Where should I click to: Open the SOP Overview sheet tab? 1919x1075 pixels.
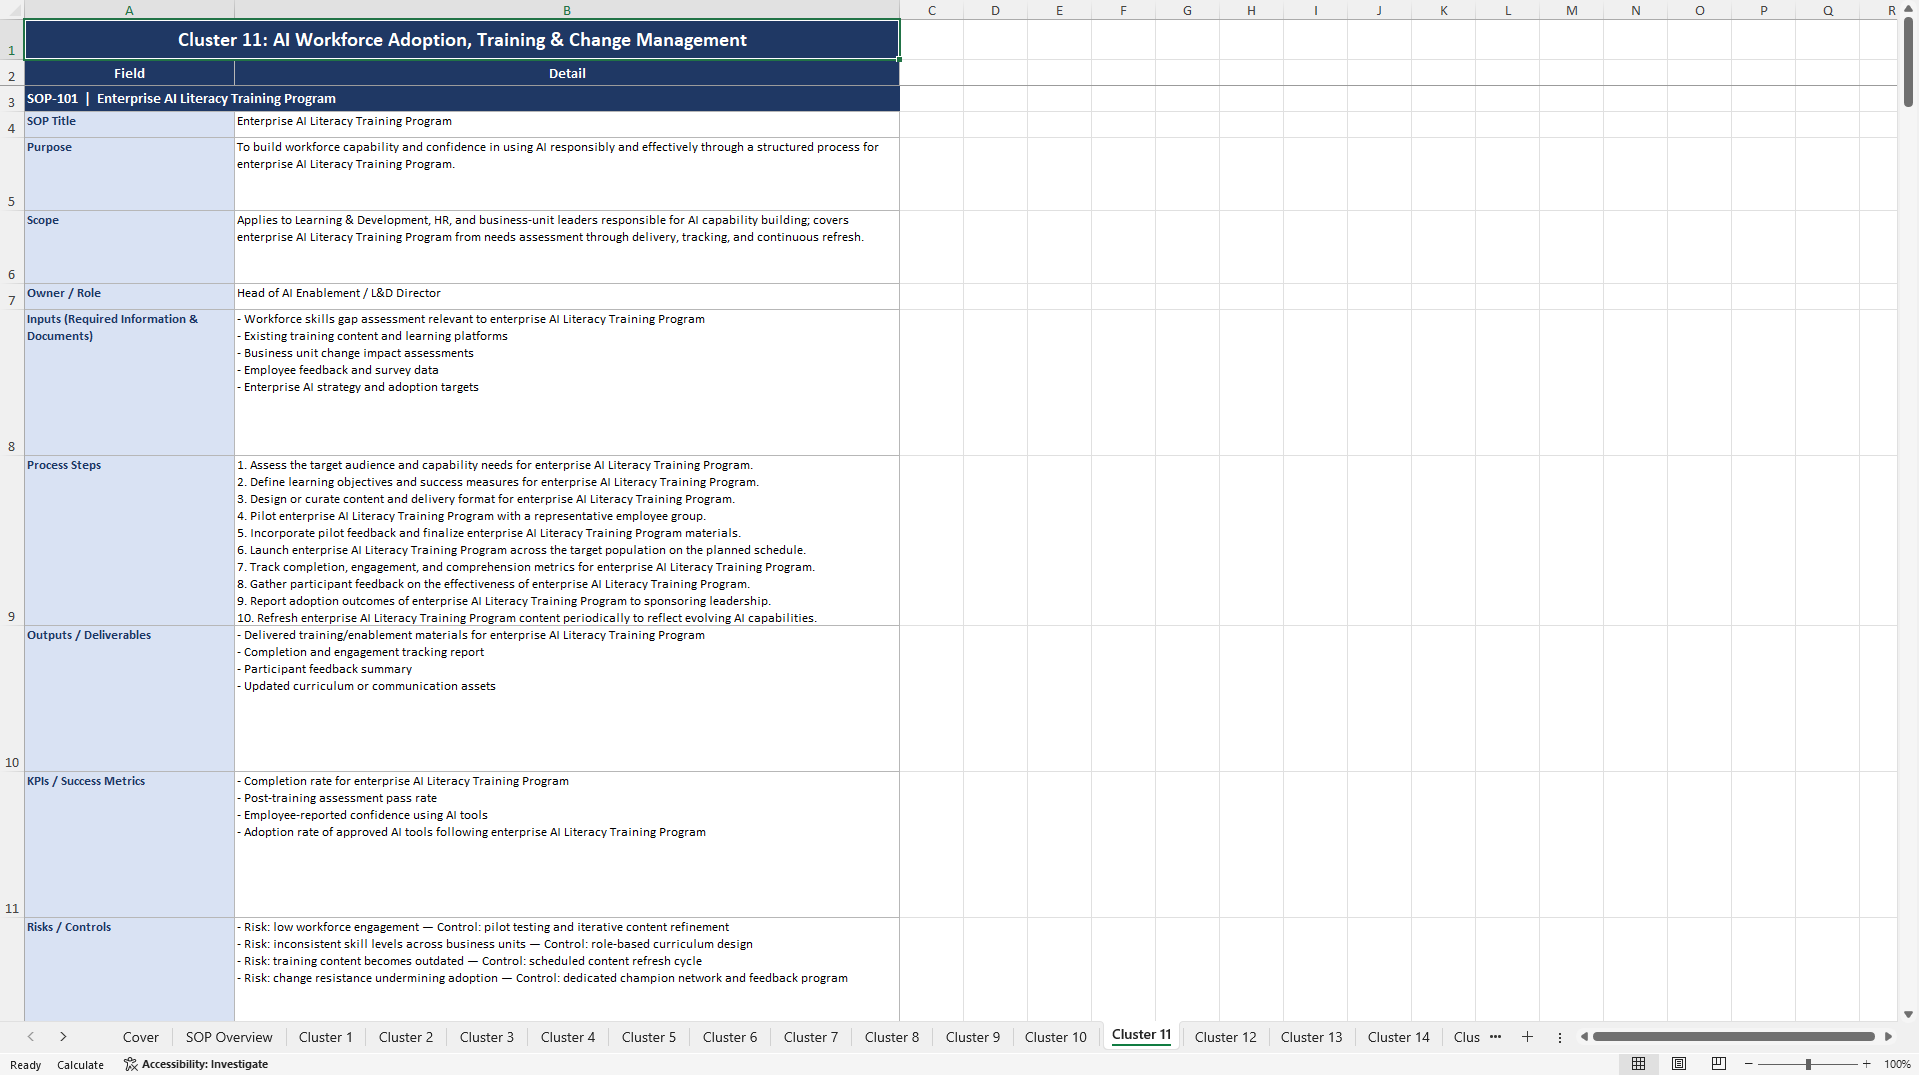(229, 1037)
